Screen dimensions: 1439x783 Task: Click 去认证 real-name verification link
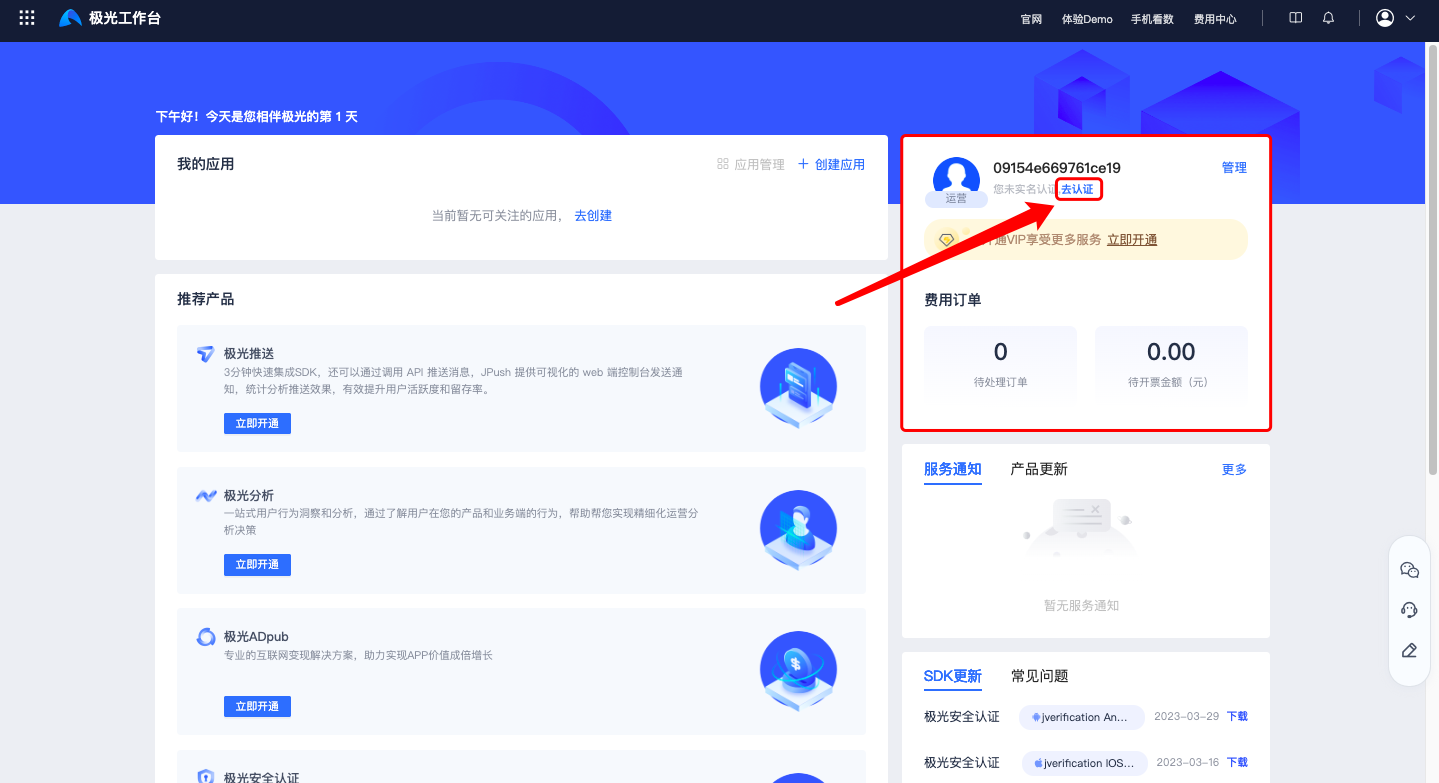point(1077,189)
